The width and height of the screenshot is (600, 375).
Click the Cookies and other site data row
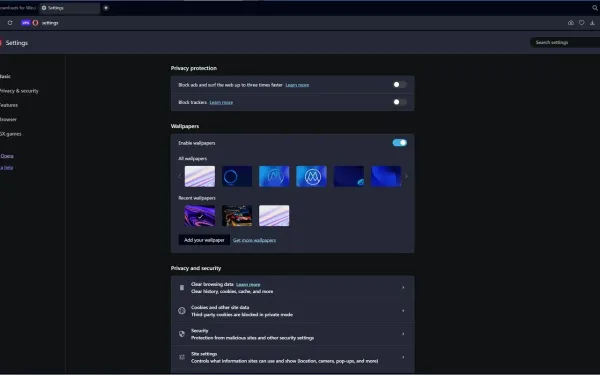tap(292, 311)
